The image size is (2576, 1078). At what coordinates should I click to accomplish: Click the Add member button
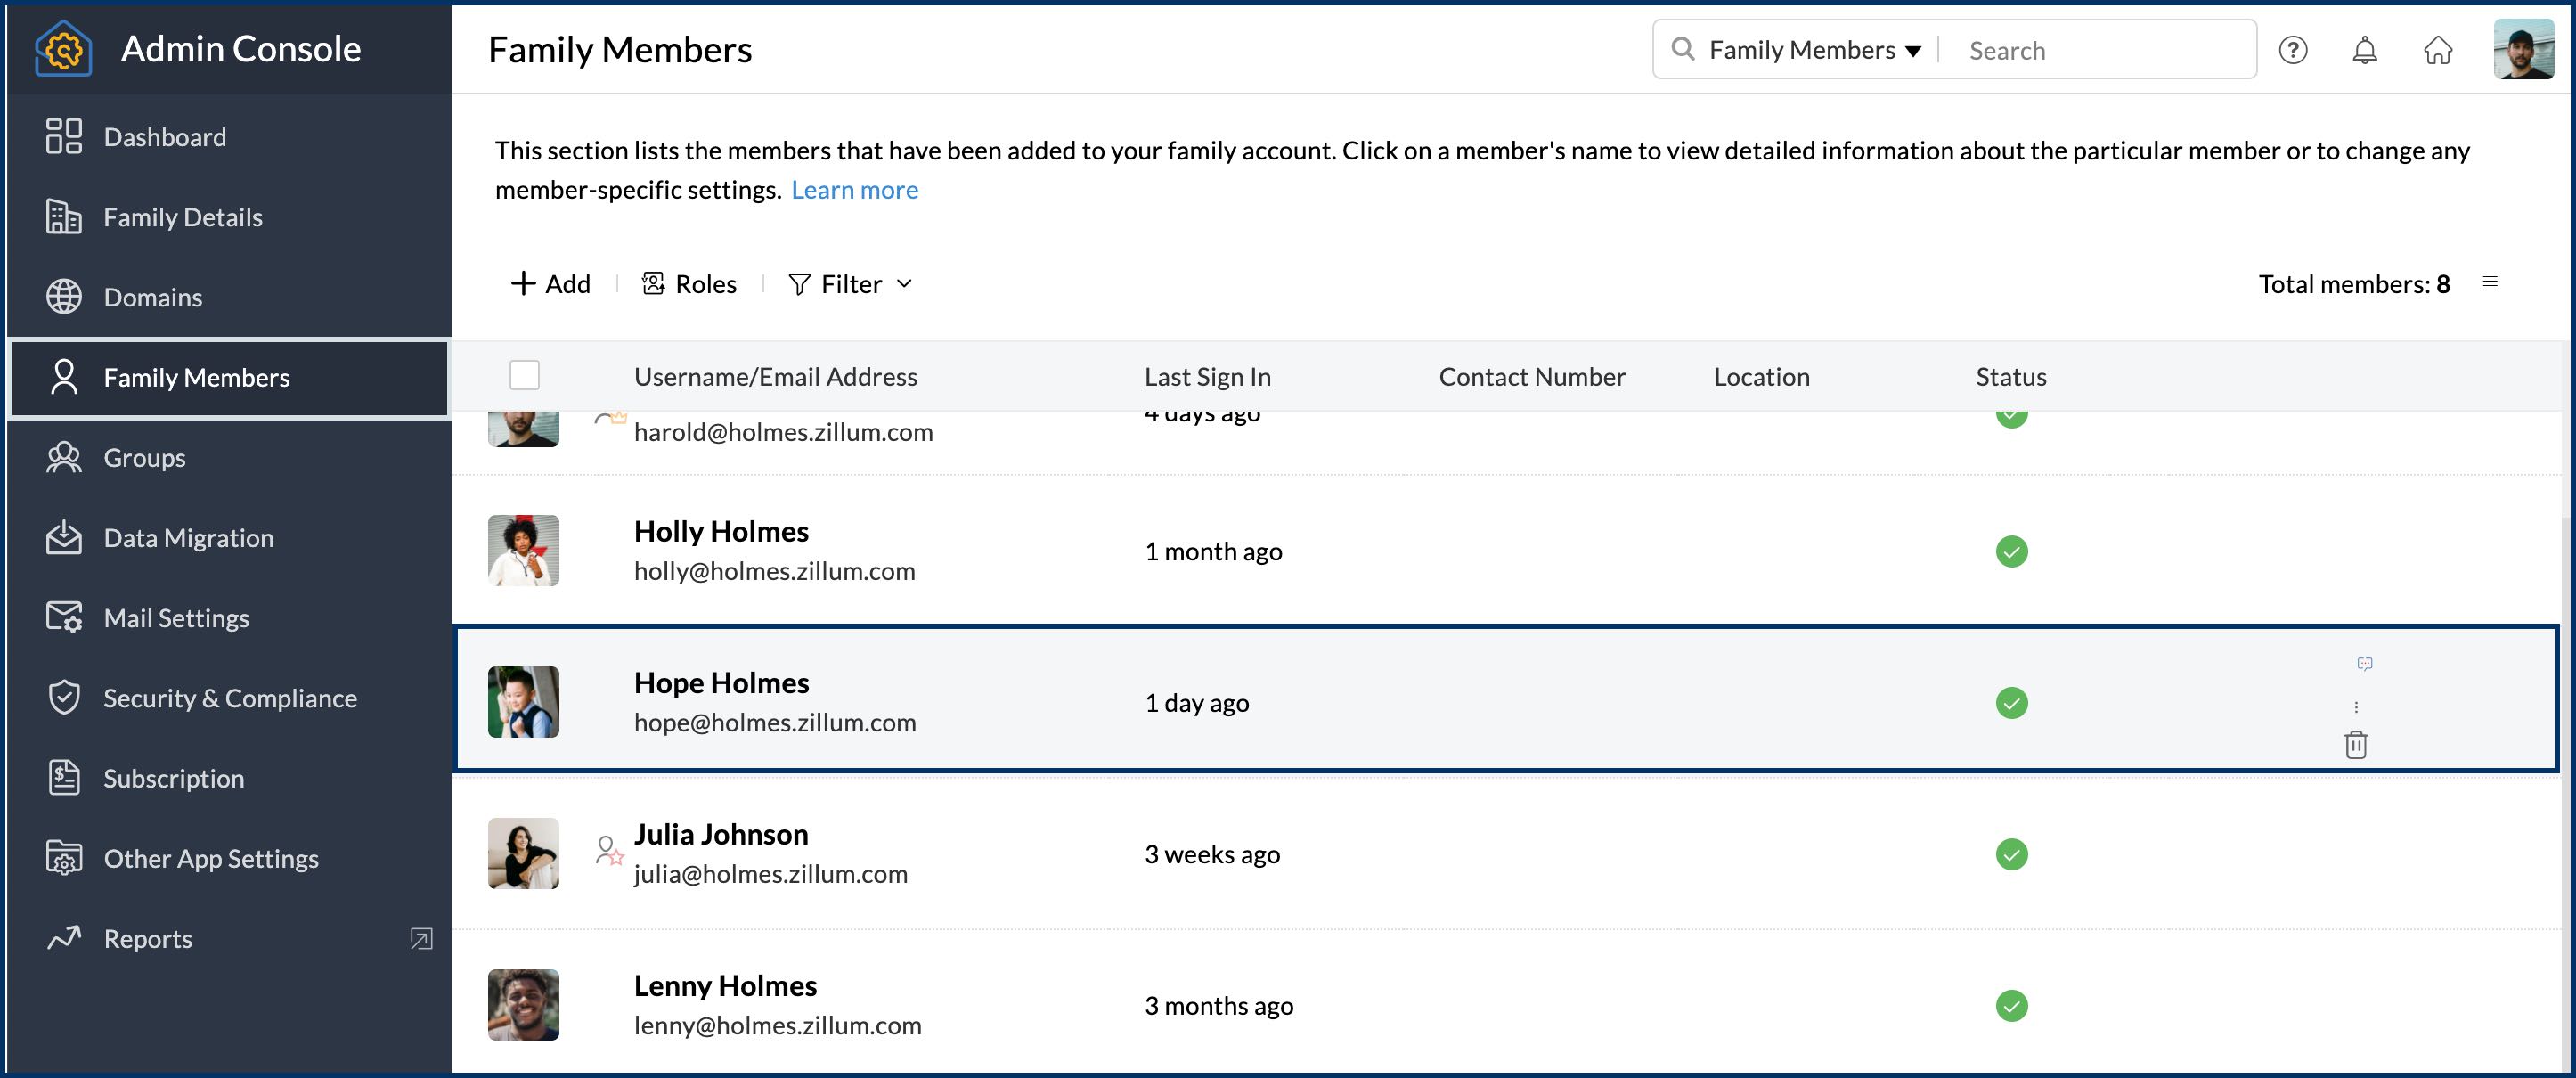point(551,284)
